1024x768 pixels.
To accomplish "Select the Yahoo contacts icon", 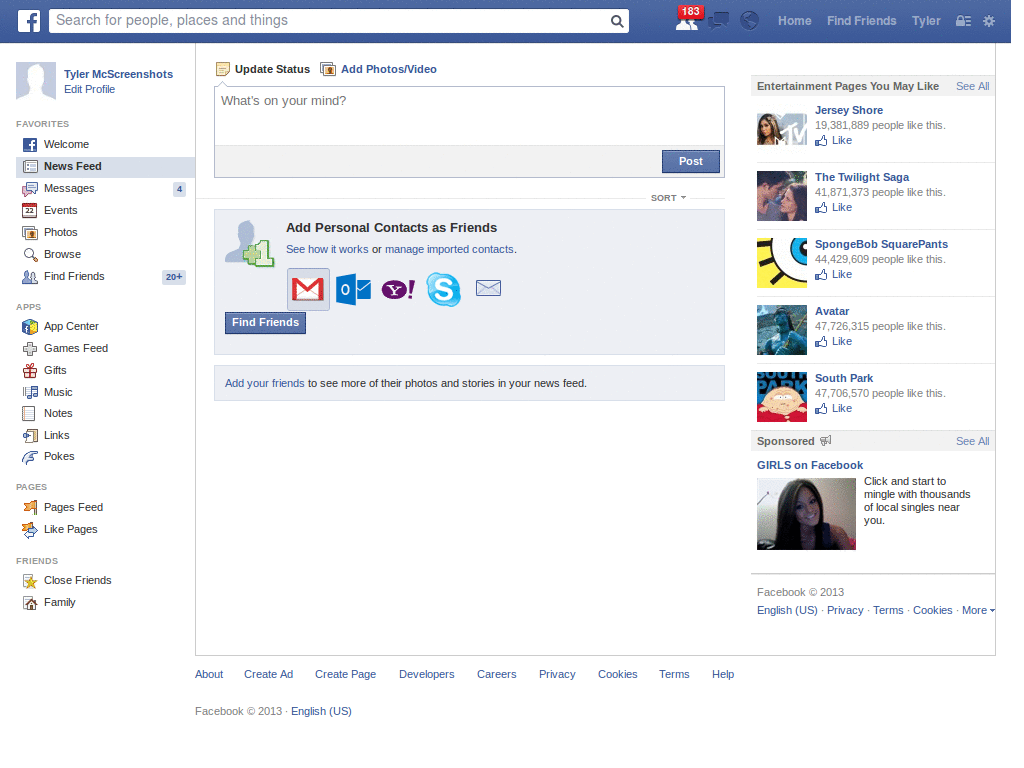I will click(x=398, y=289).
